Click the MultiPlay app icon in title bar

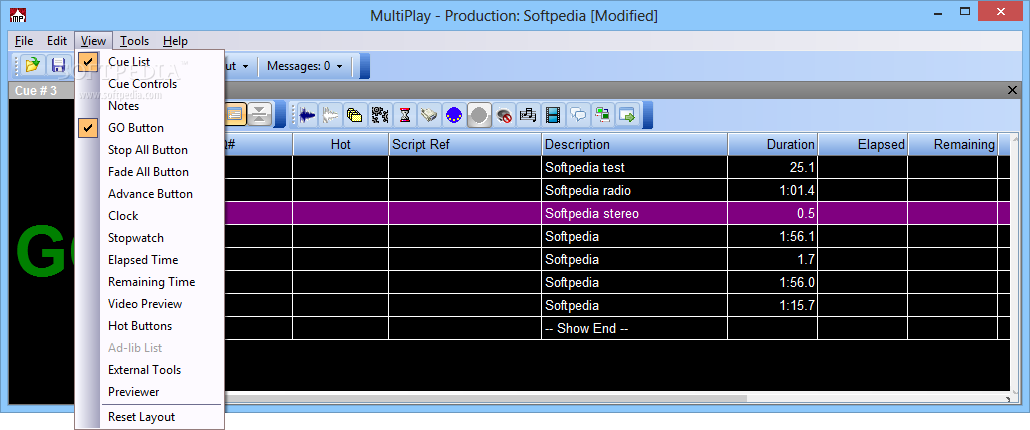tap(18, 15)
